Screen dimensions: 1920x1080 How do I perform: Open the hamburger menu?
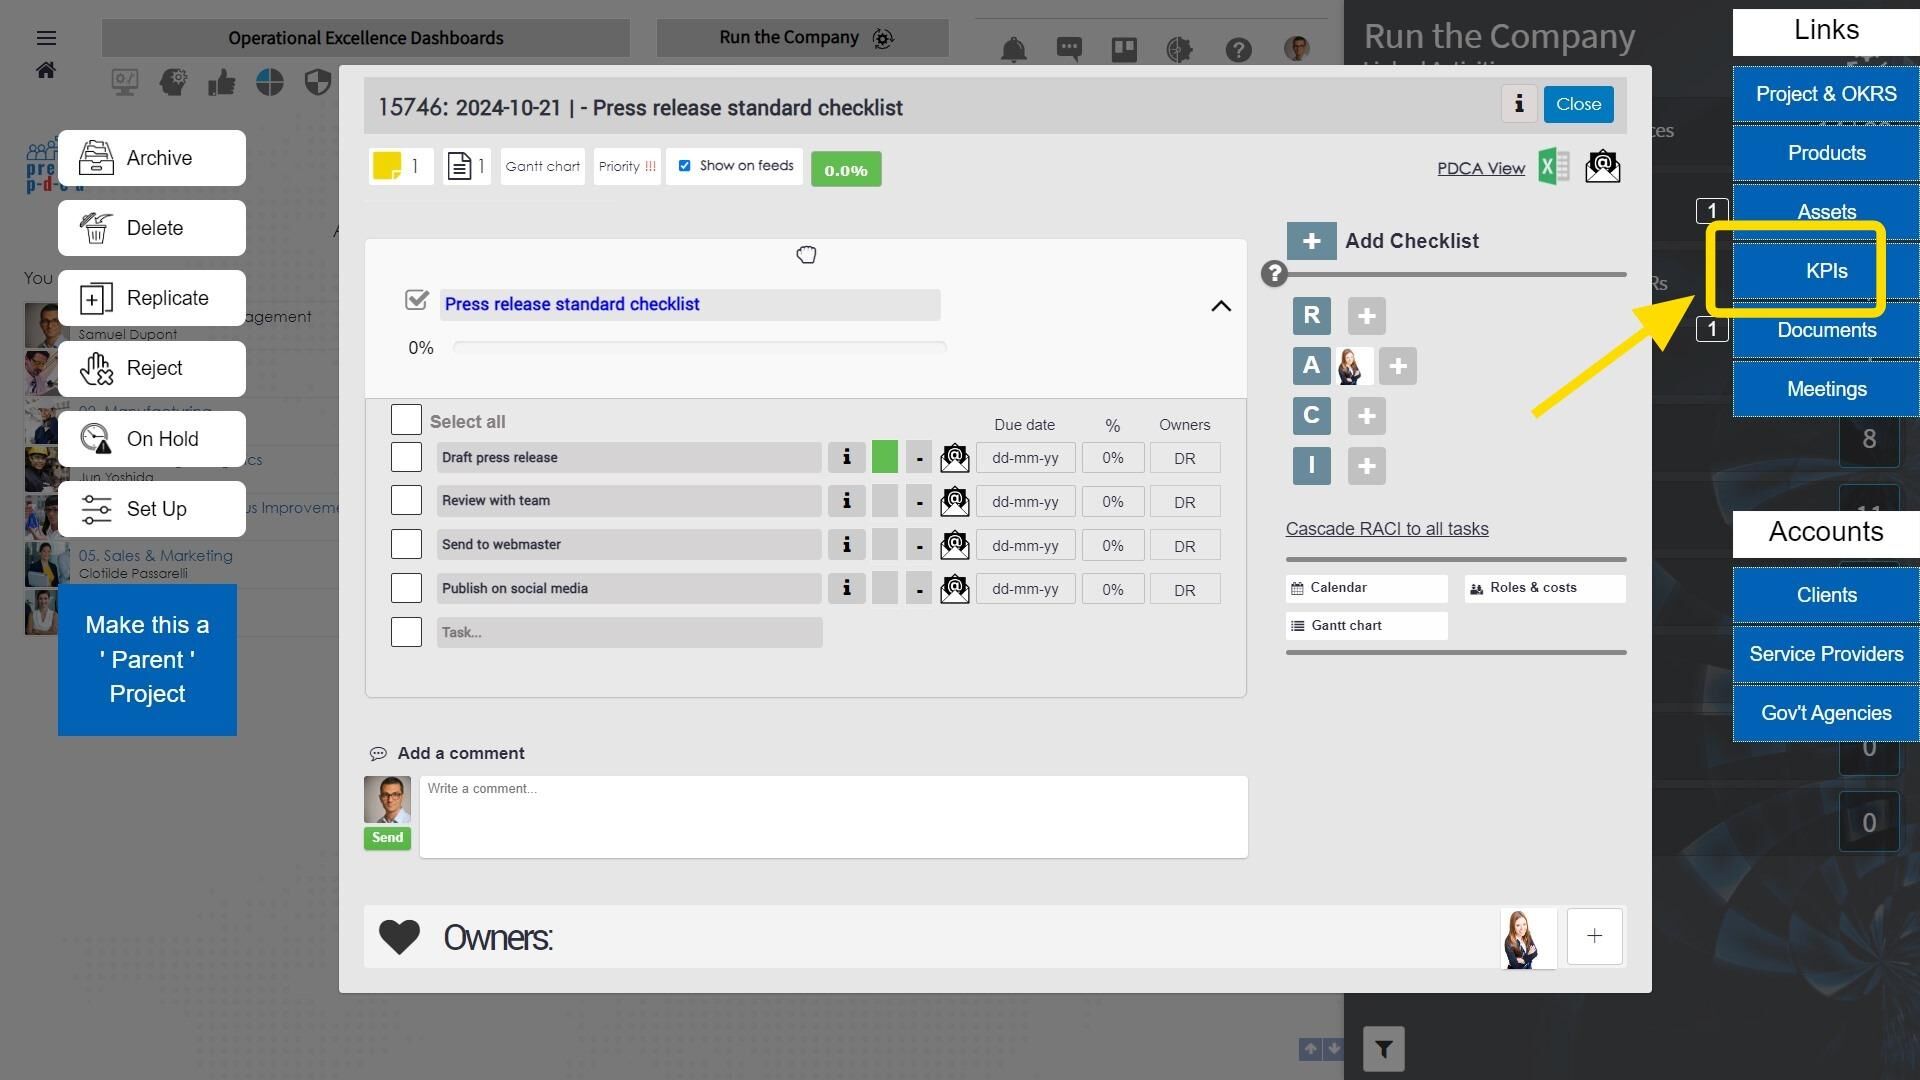pyautogui.click(x=46, y=38)
